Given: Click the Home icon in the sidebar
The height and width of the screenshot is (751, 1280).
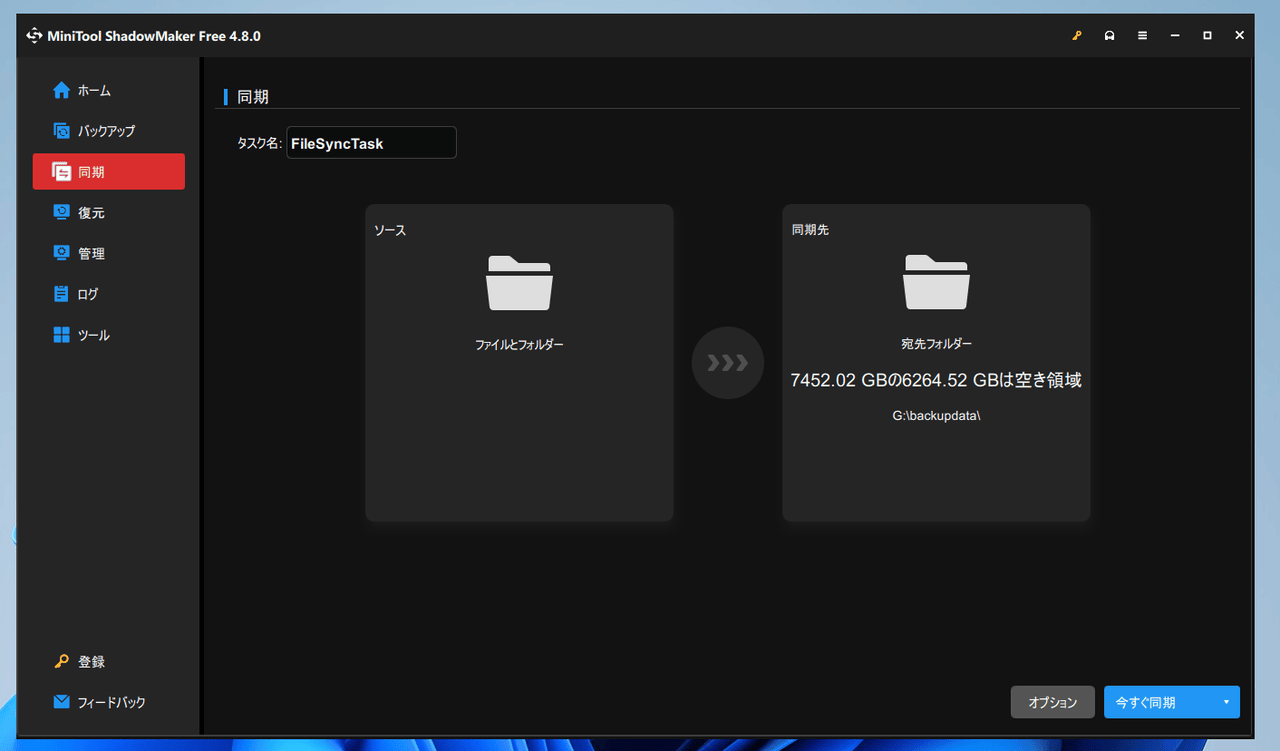Looking at the screenshot, I should pyautogui.click(x=62, y=91).
